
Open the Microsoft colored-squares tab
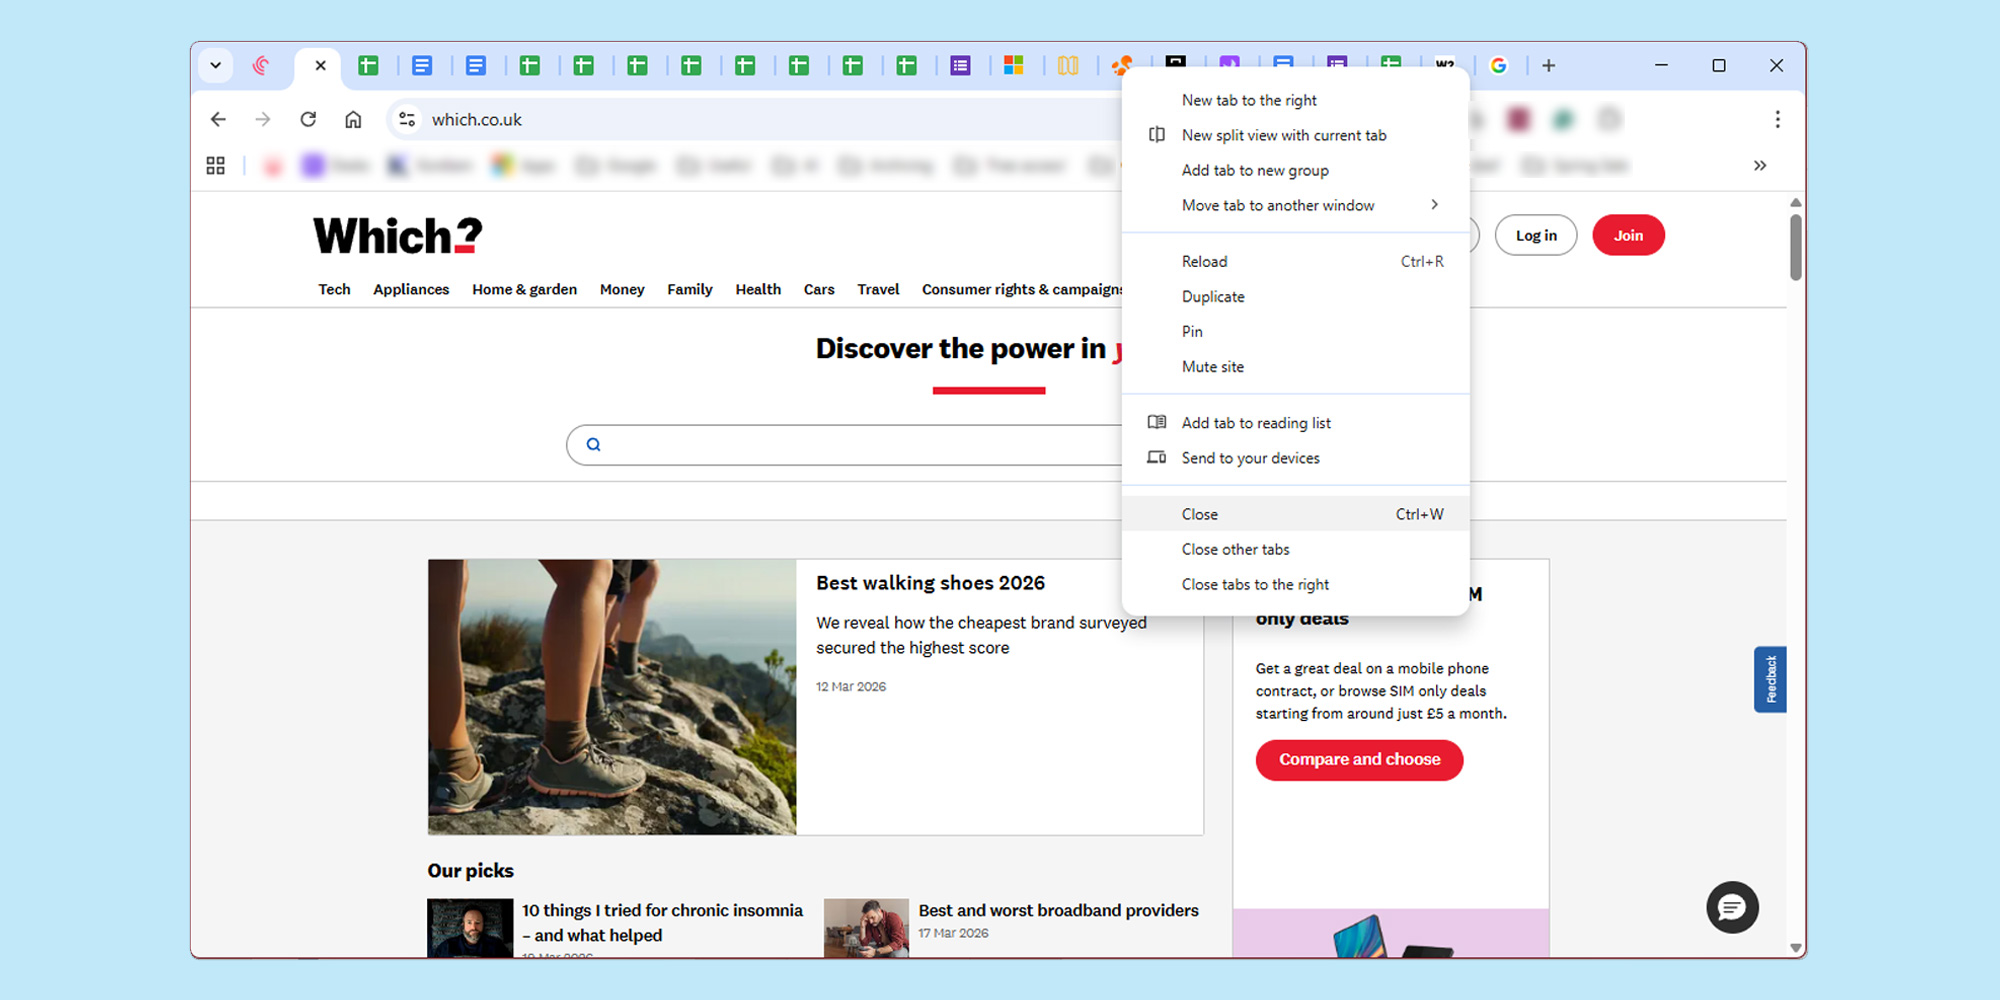point(1014,65)
